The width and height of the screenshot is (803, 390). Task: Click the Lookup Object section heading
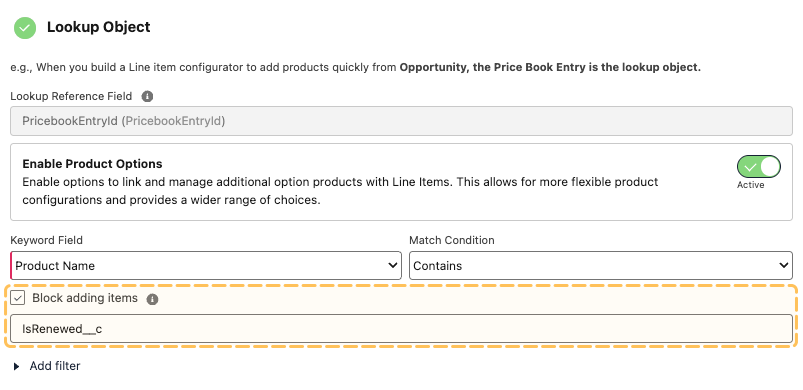99,27
